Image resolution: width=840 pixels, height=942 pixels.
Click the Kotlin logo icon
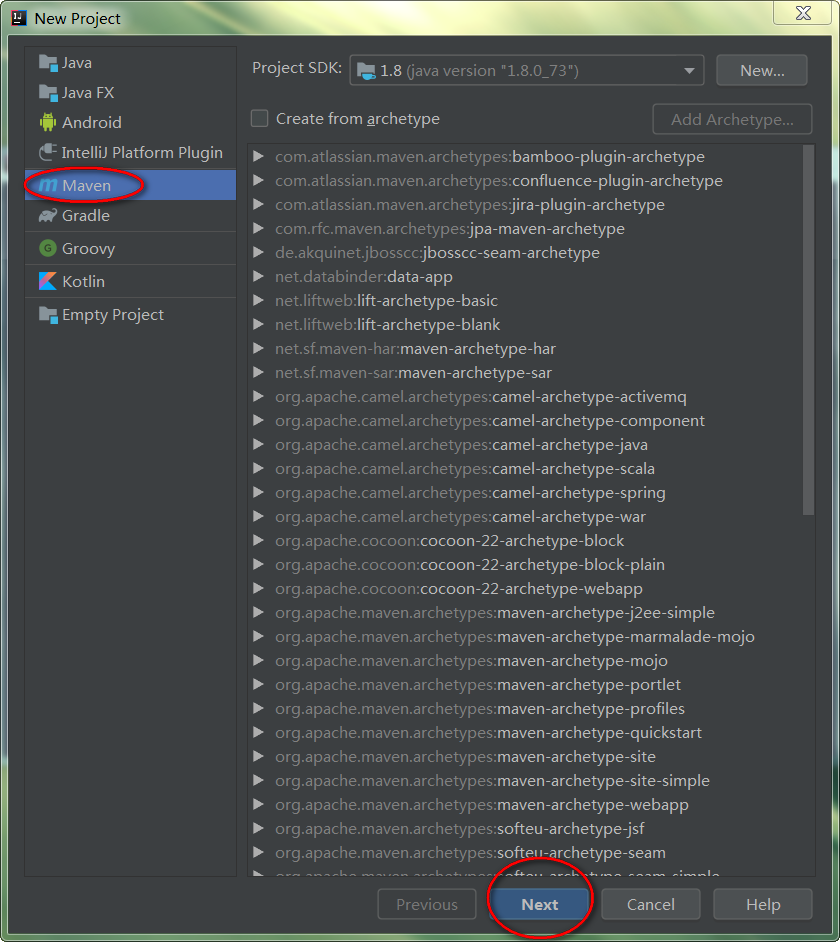(48, 282)
